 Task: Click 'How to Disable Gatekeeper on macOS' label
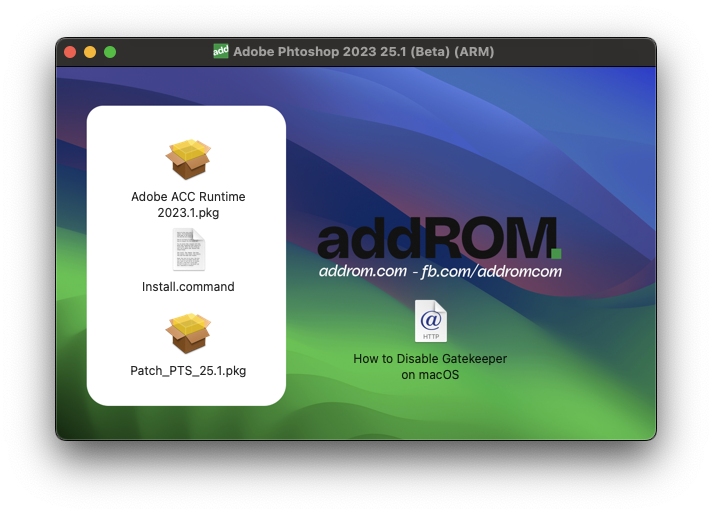coord(430,366)
